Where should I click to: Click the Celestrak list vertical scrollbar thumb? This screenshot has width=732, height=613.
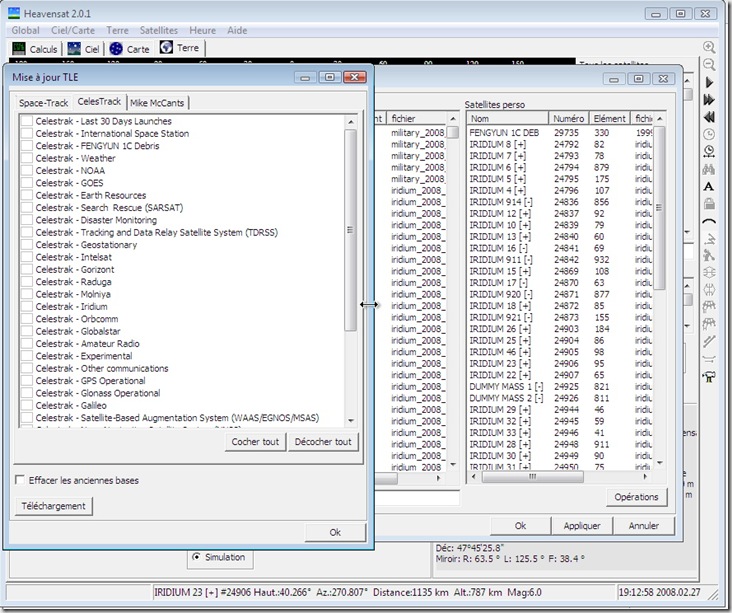[x=351, y=230]
